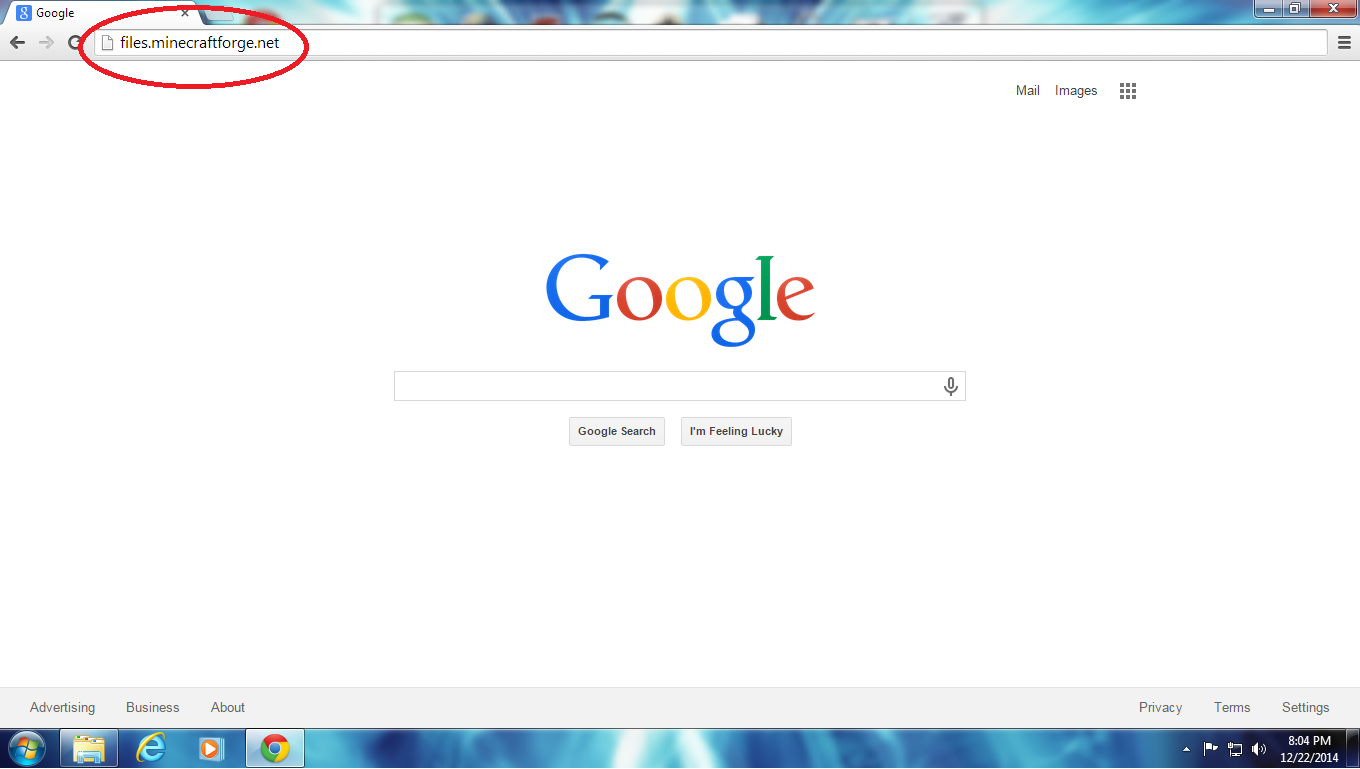
Task: Click the volume speaker tray icon
Action: pyautogui.click(x=1259, y=748)
